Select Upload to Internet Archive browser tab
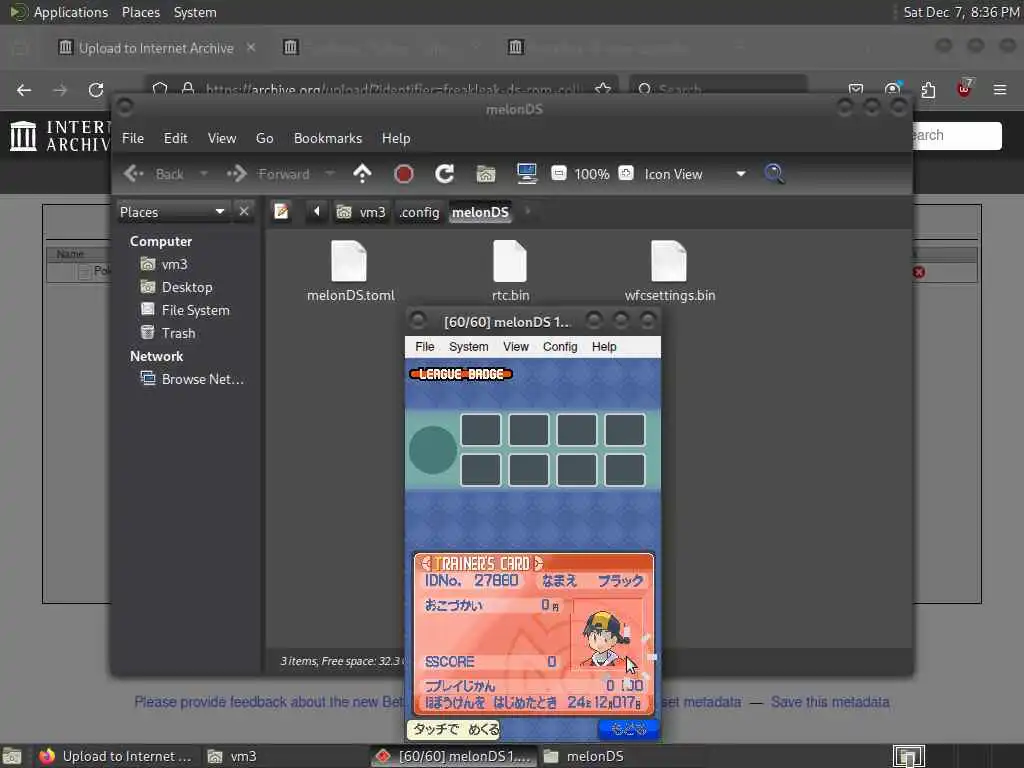 tap(155, 48)
